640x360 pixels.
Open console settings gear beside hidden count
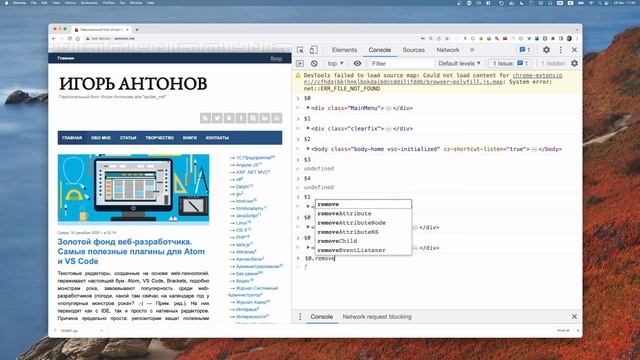point(575,63)
